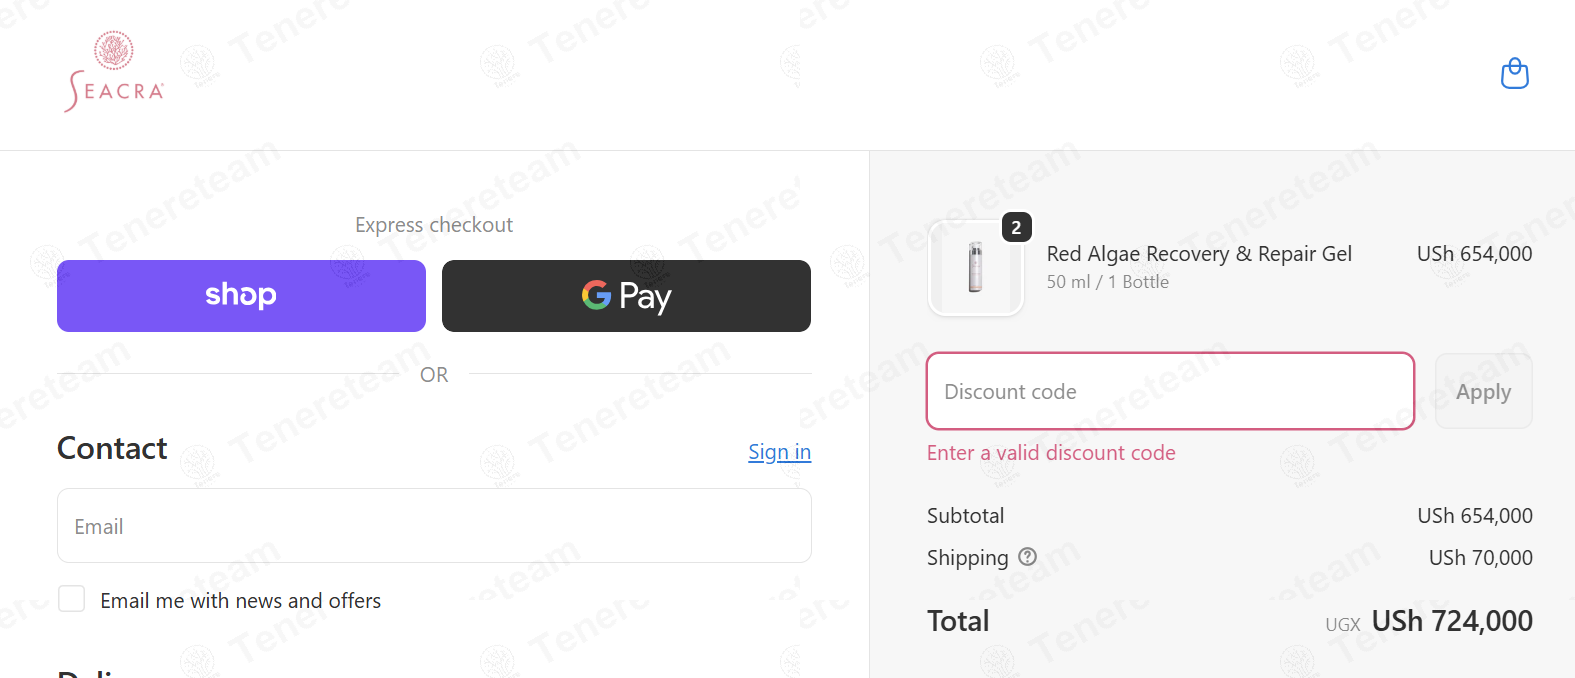1575x678 pixels.
Task: Click the Red Algae Recovery & Repair Gel title
Action: (x=1199, y=254)
